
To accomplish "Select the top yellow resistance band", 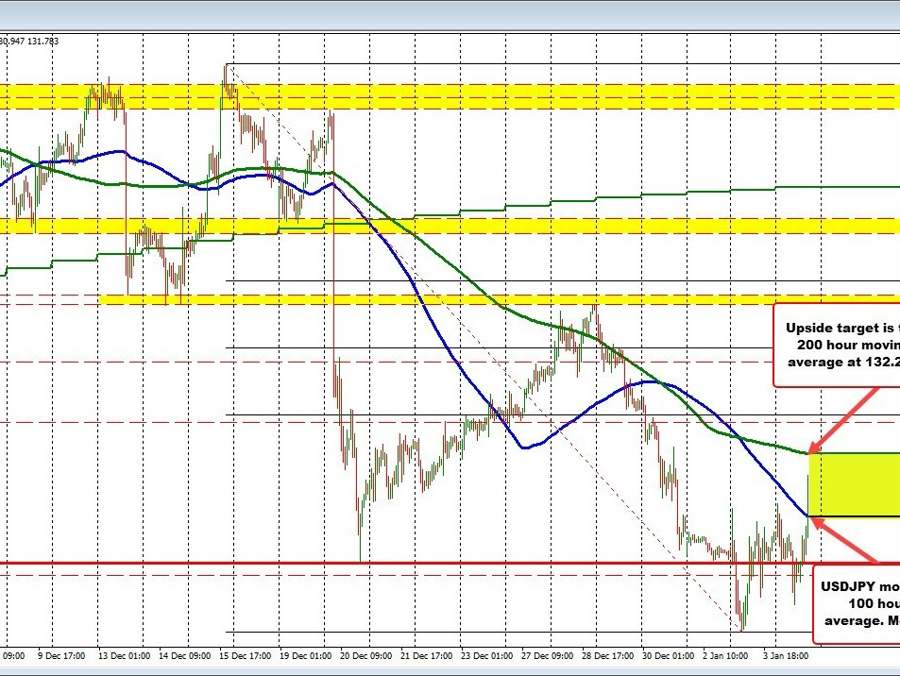I will 450,97.
